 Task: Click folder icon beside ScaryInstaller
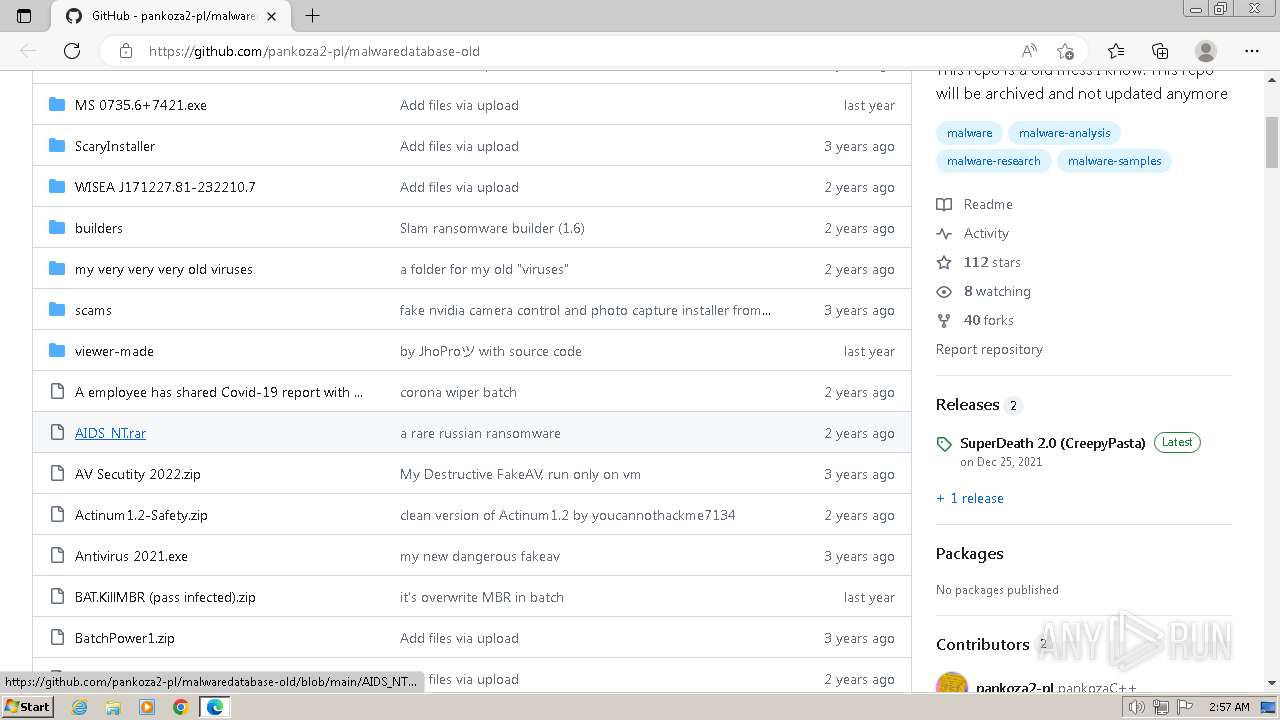coord(57,146)
